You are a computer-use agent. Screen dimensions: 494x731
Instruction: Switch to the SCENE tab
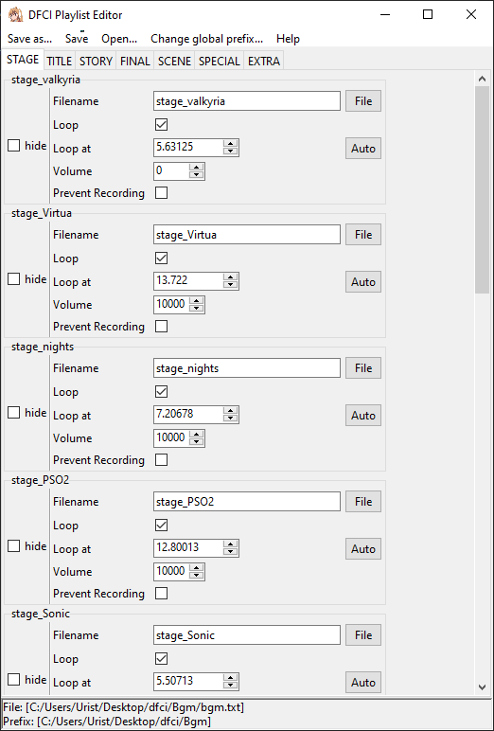pyautogui.click(x=174, y=61)
